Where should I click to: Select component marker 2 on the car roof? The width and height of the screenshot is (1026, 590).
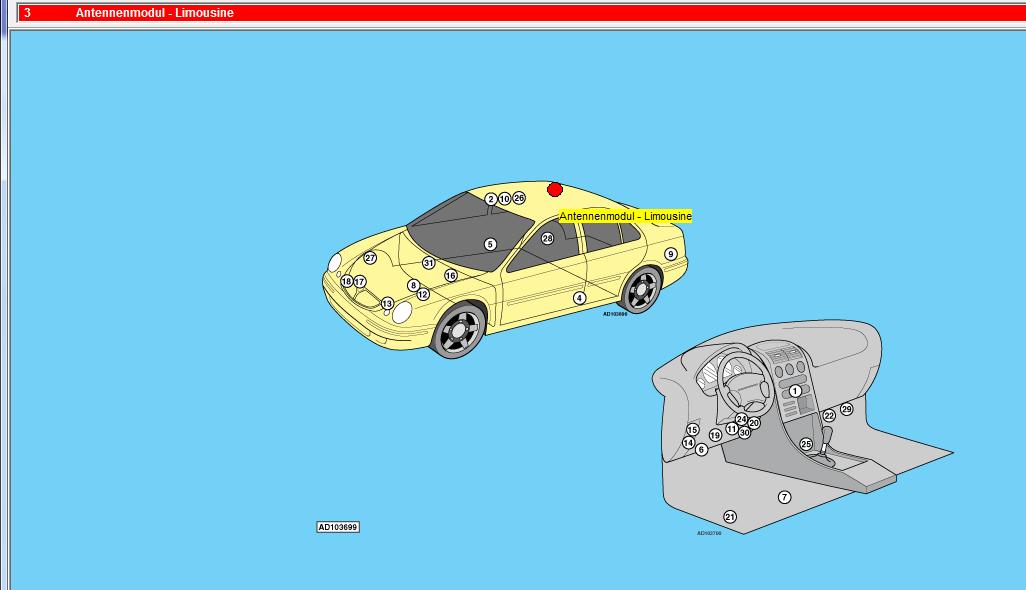[x=491, y=199]
